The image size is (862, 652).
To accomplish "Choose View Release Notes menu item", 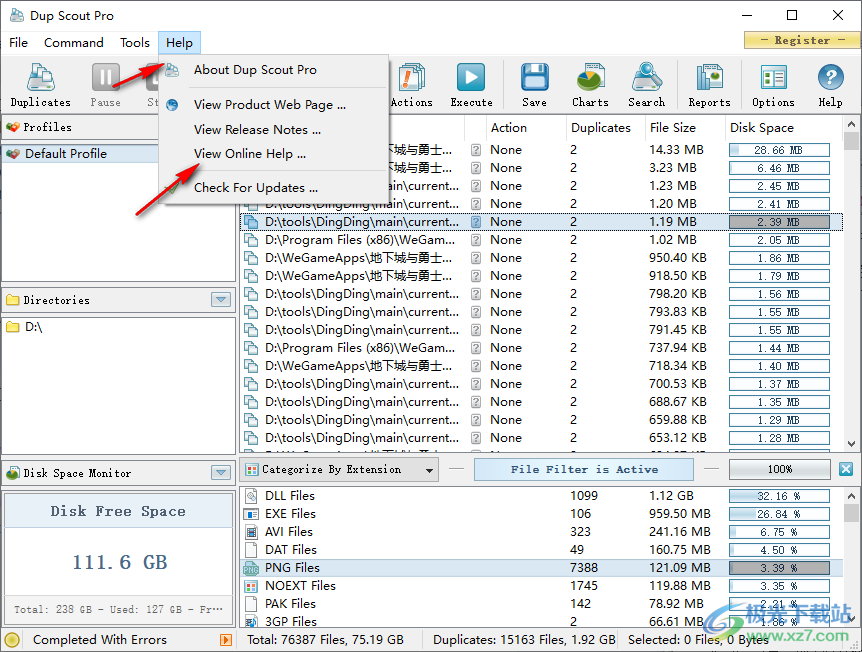I will coord(274,130).
